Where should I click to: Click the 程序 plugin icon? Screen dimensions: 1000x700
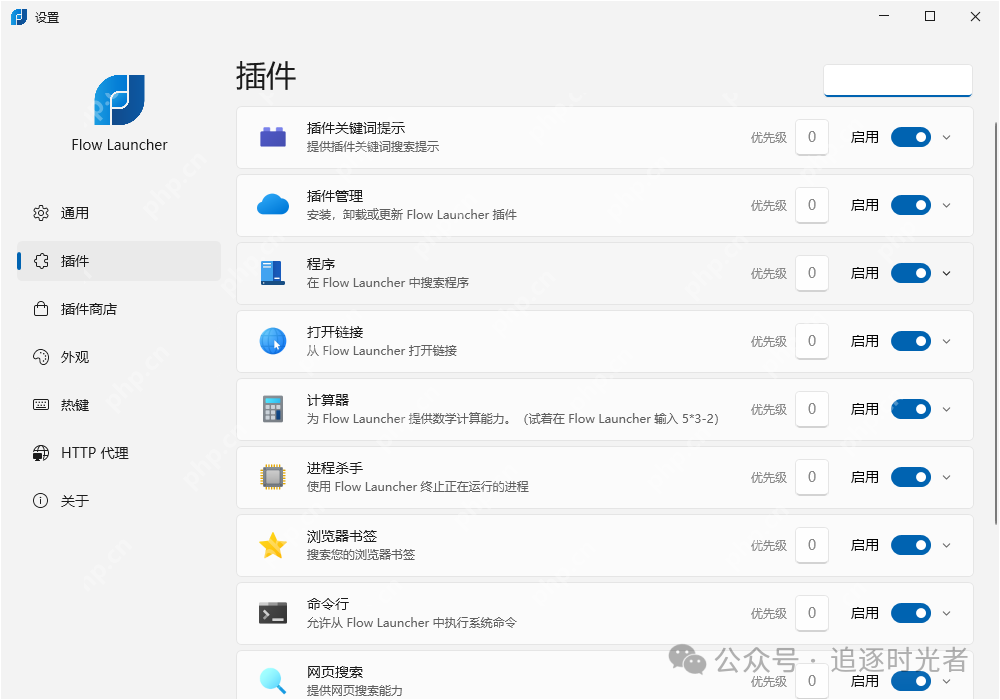(x=273, y=273)
